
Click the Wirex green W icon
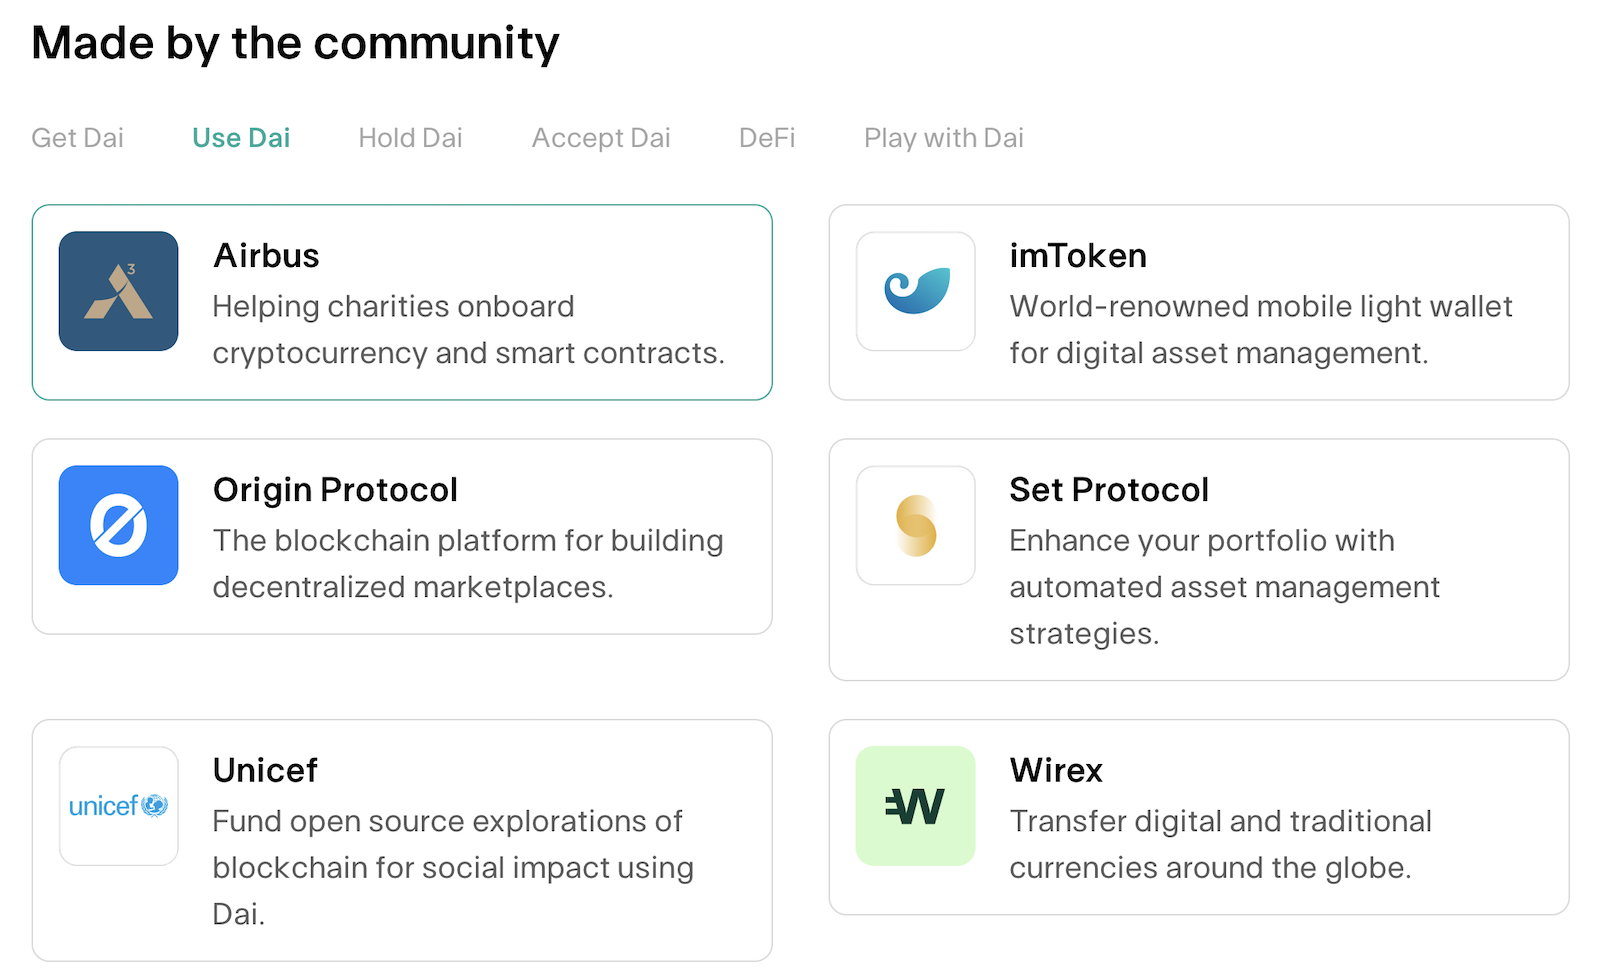[915, 806]
